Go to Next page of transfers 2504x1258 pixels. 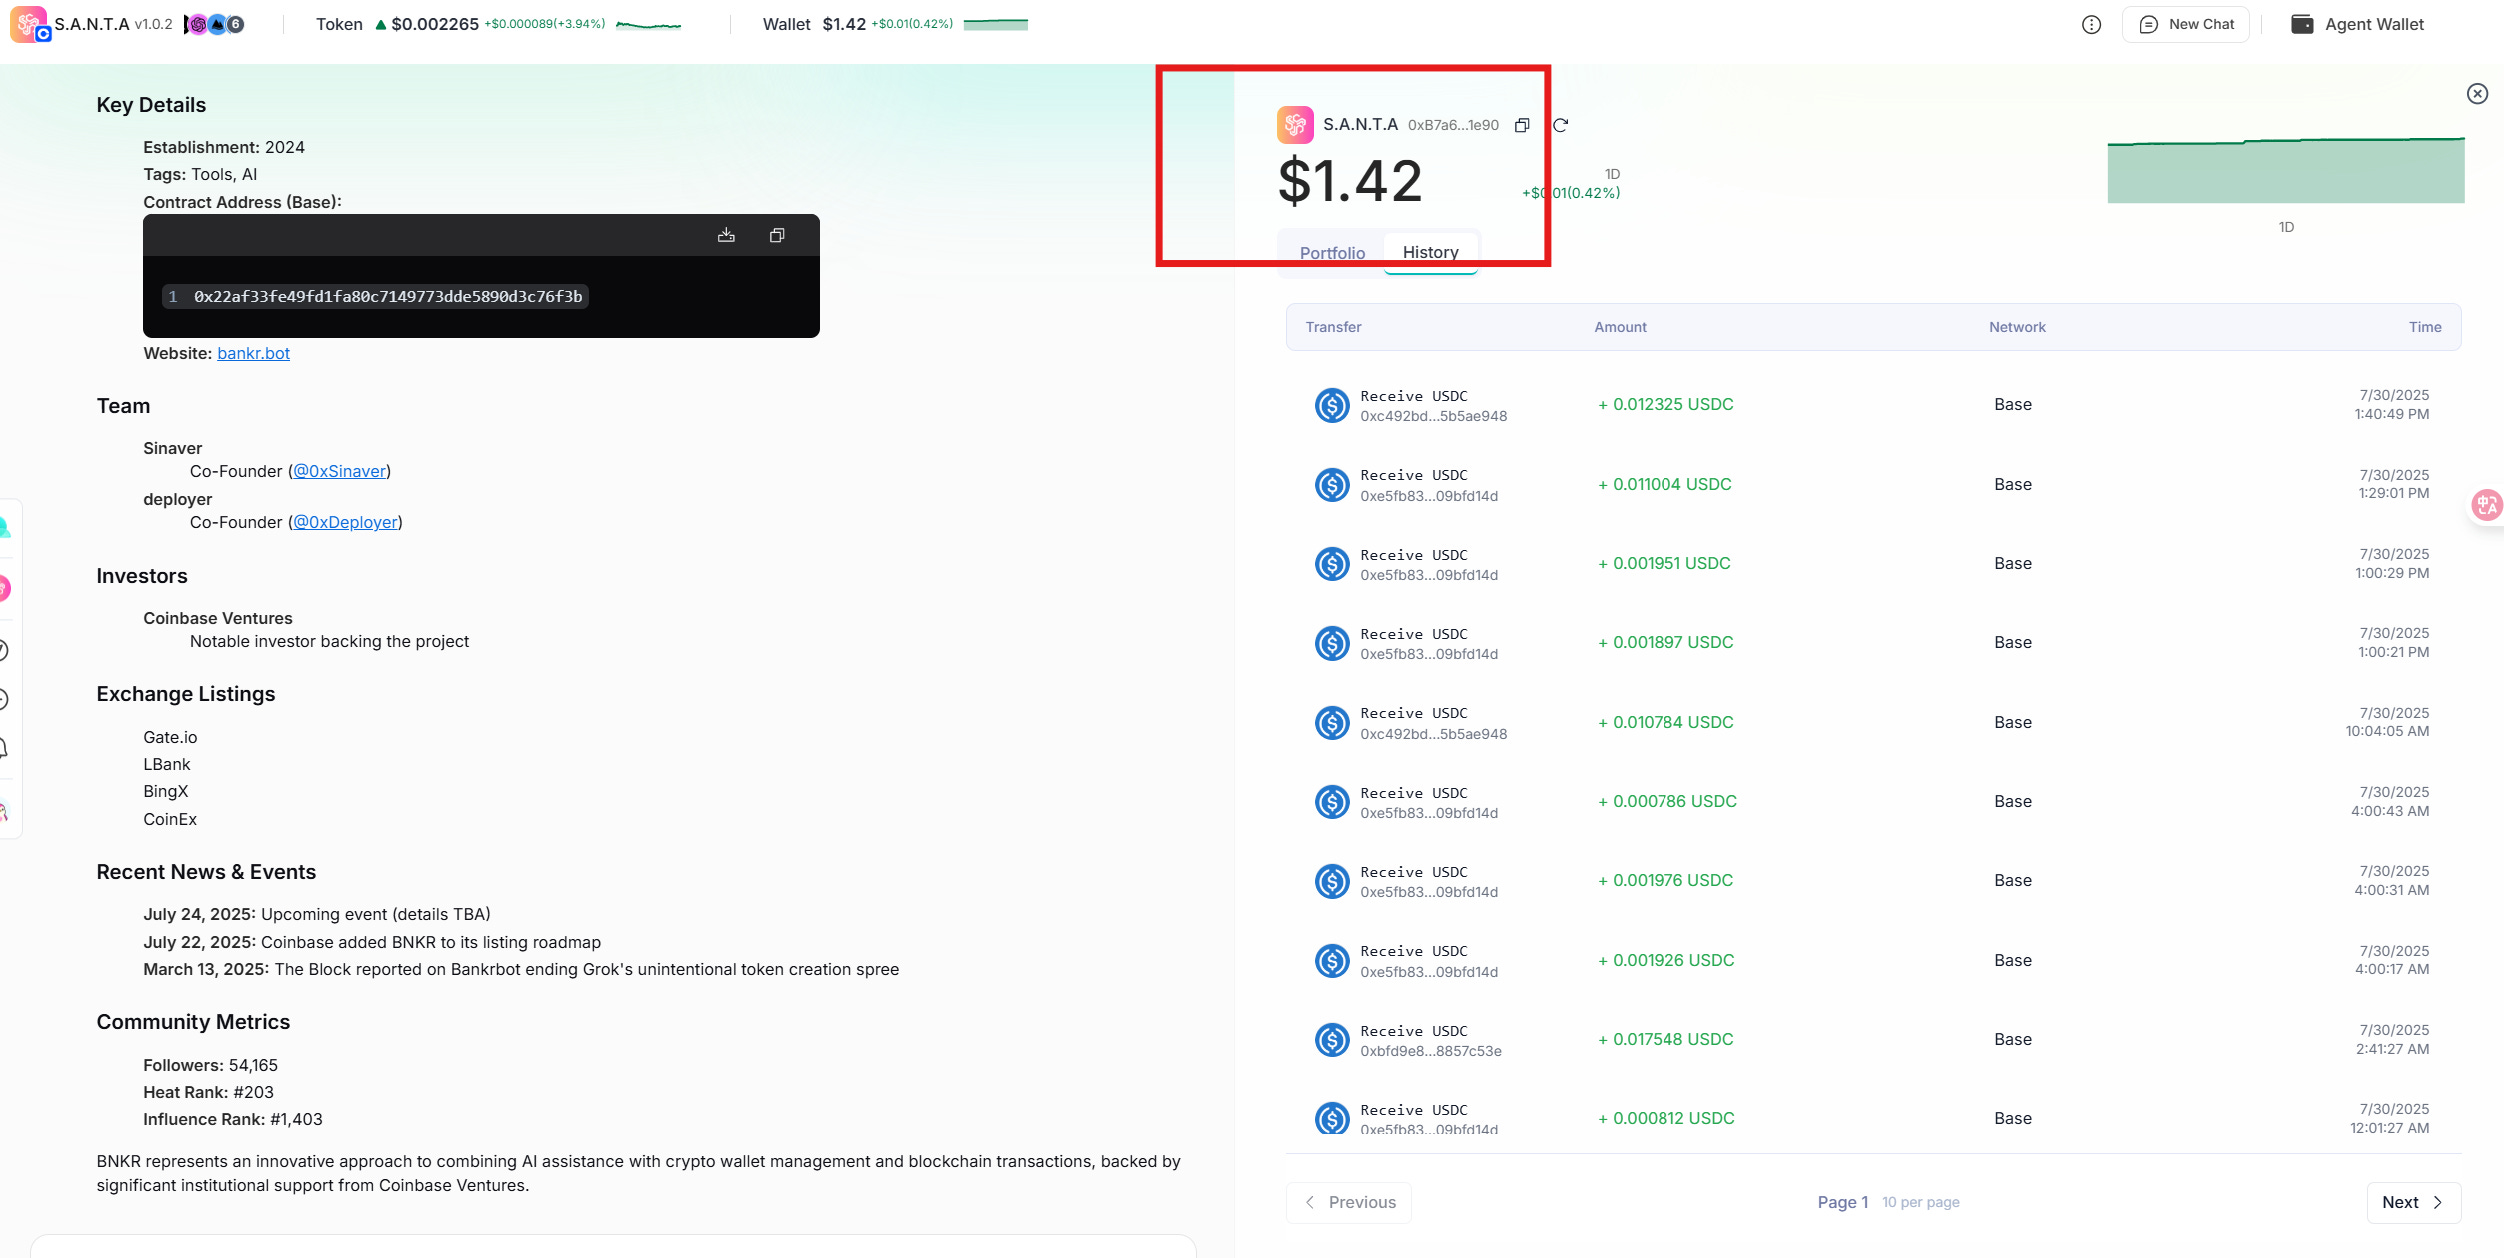(2413, 1202)
